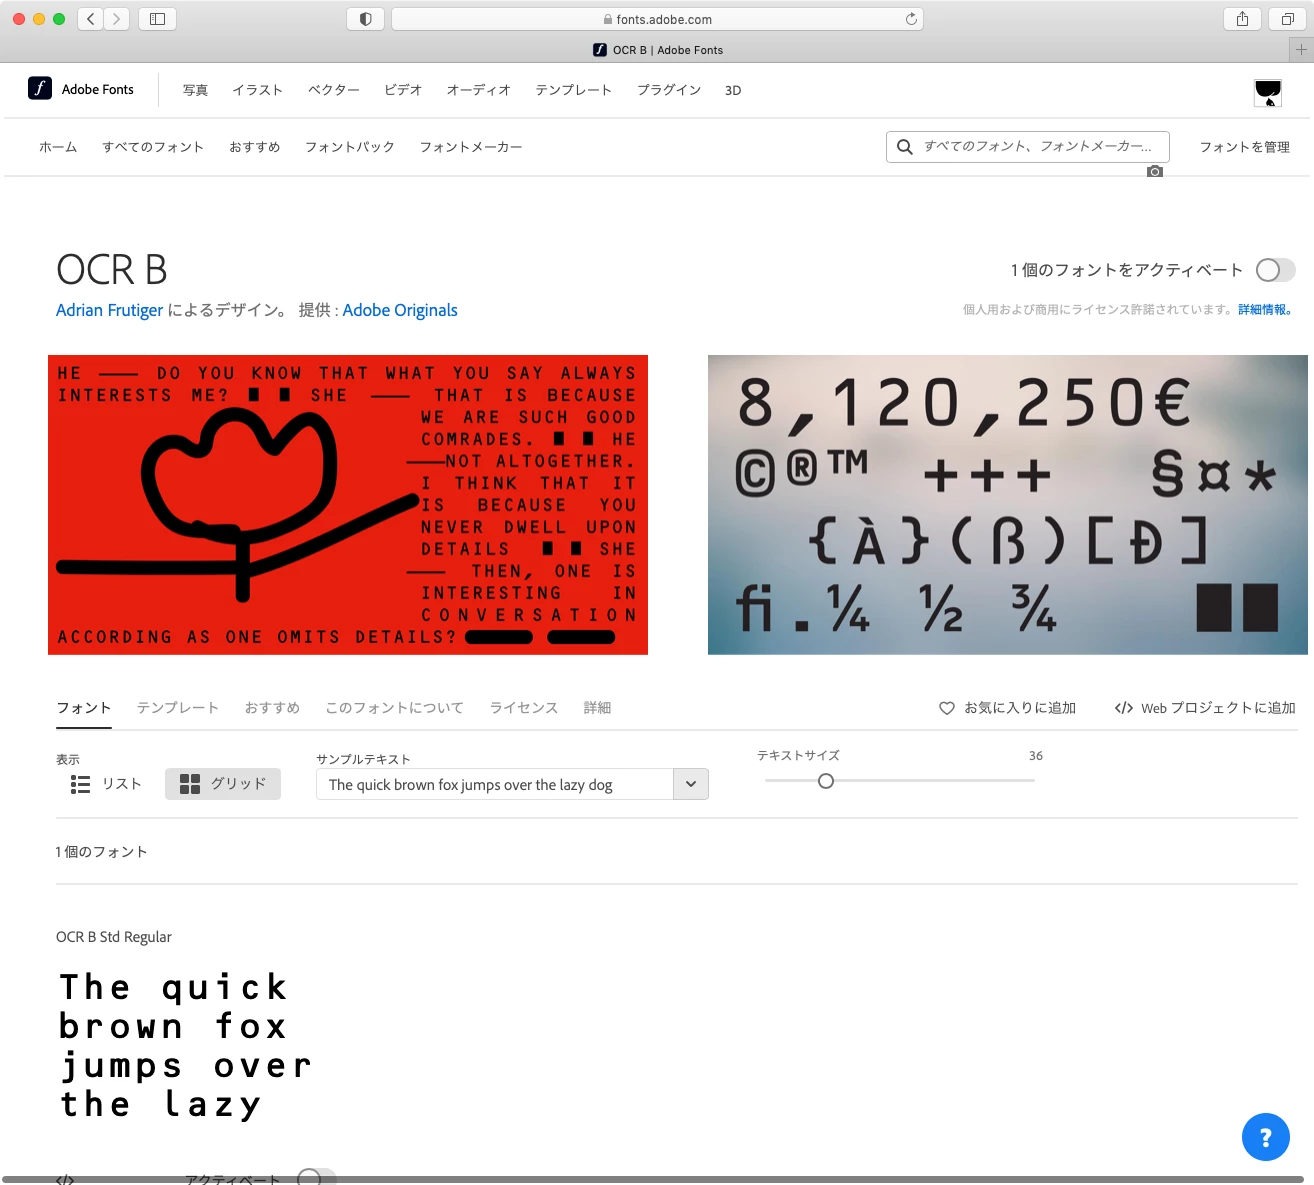Switch to フォント tab
1314x1185 pixels.
[x=84, y=708]
